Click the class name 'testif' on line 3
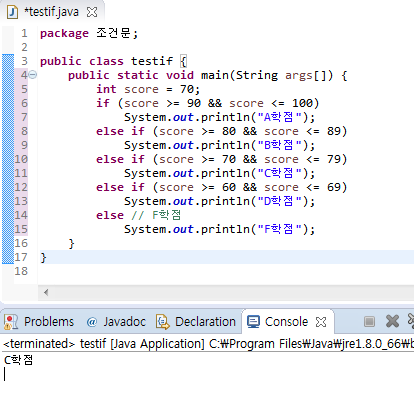This screenshot has height=399, width=414. (x=152, y=61)
